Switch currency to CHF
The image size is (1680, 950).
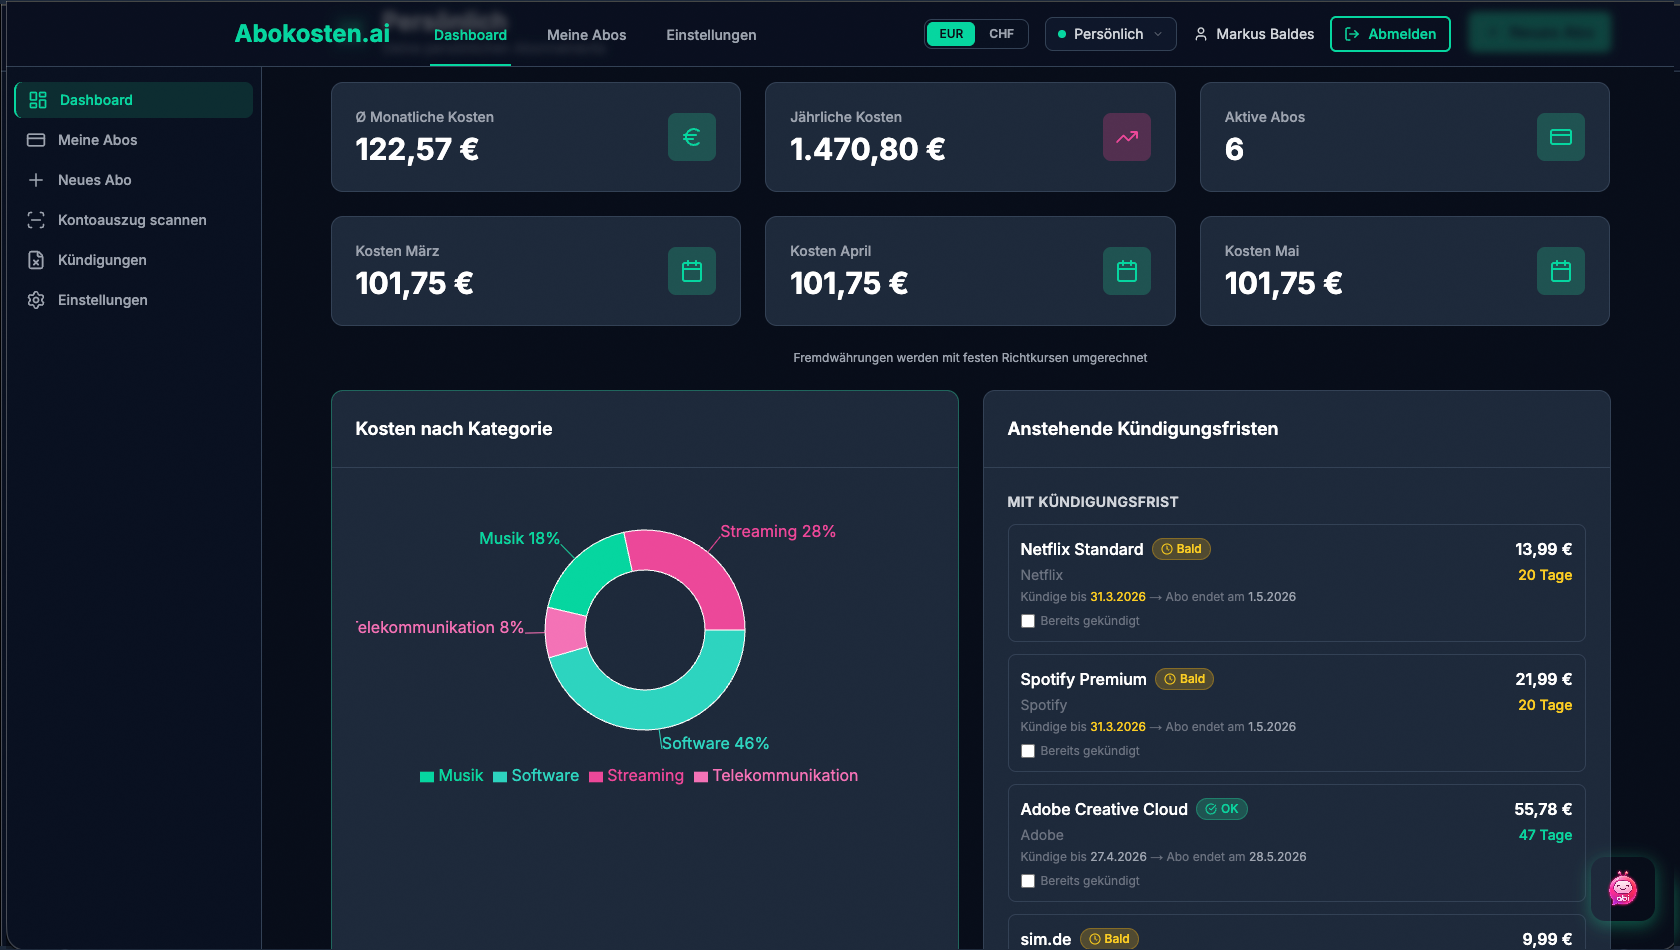click(x=1001, y=34)
